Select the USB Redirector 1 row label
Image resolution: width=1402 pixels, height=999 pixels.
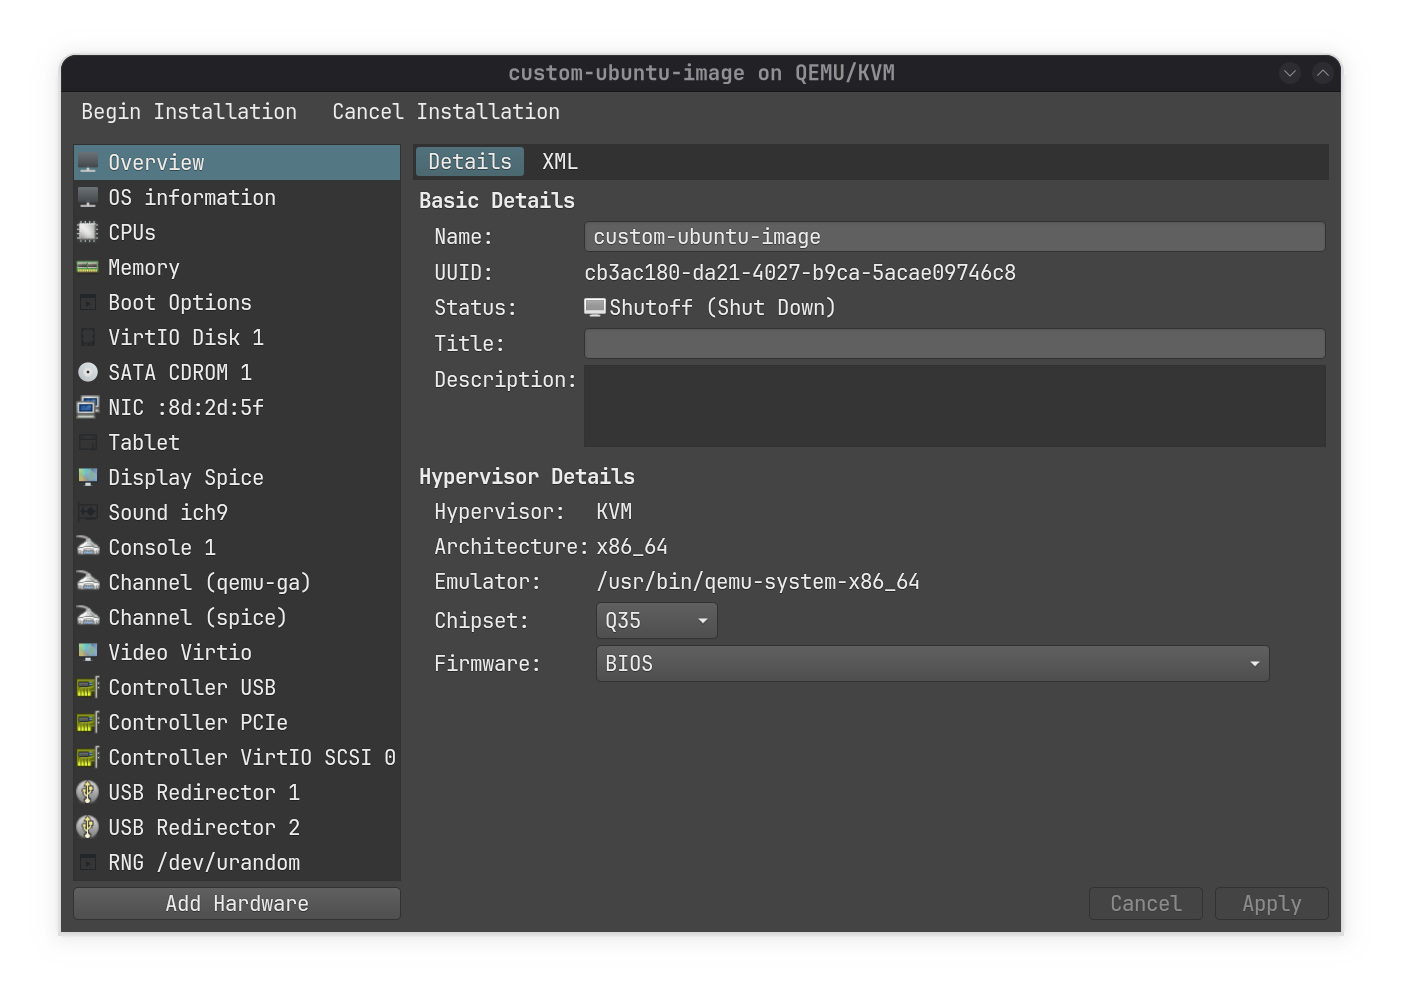point(204,793)
